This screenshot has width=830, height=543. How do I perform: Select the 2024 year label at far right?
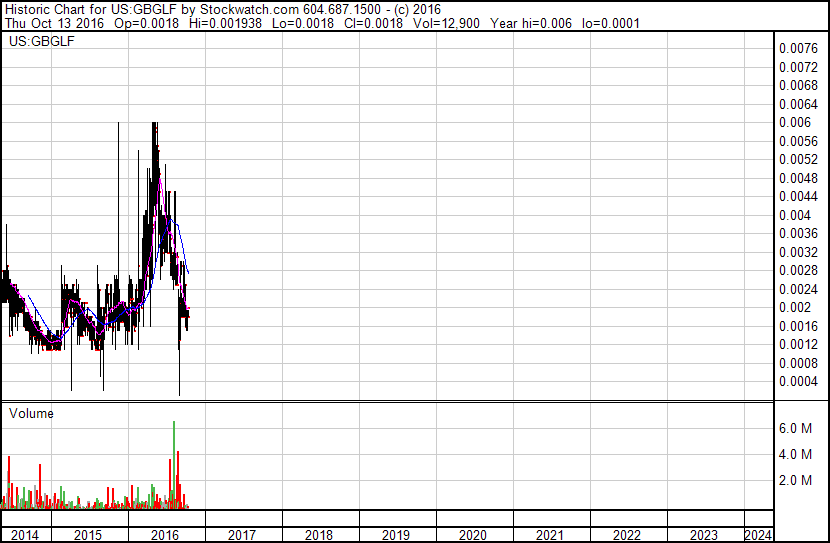pyautogui.click(x=757, y=535)
